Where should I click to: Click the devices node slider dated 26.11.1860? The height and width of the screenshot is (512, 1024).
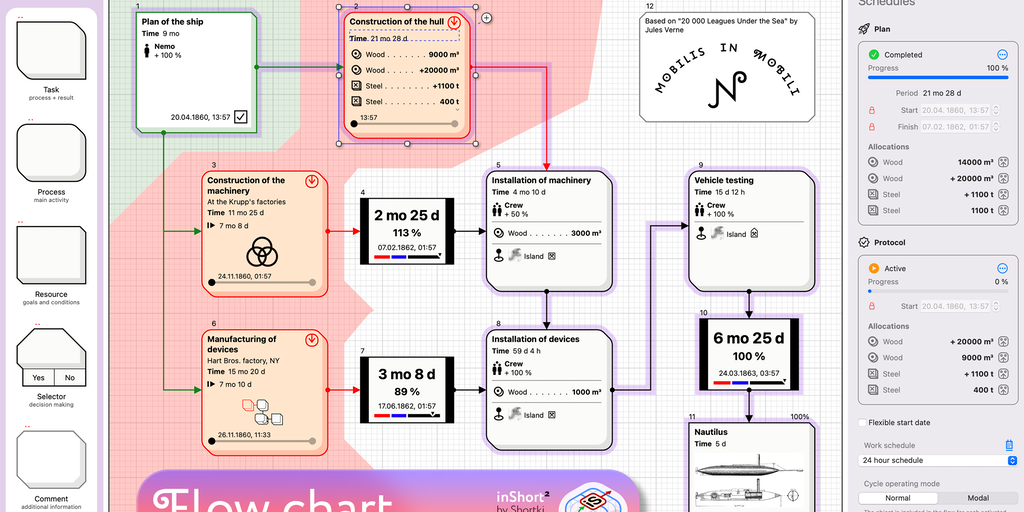pyautogui.click(x=262, y=441)
